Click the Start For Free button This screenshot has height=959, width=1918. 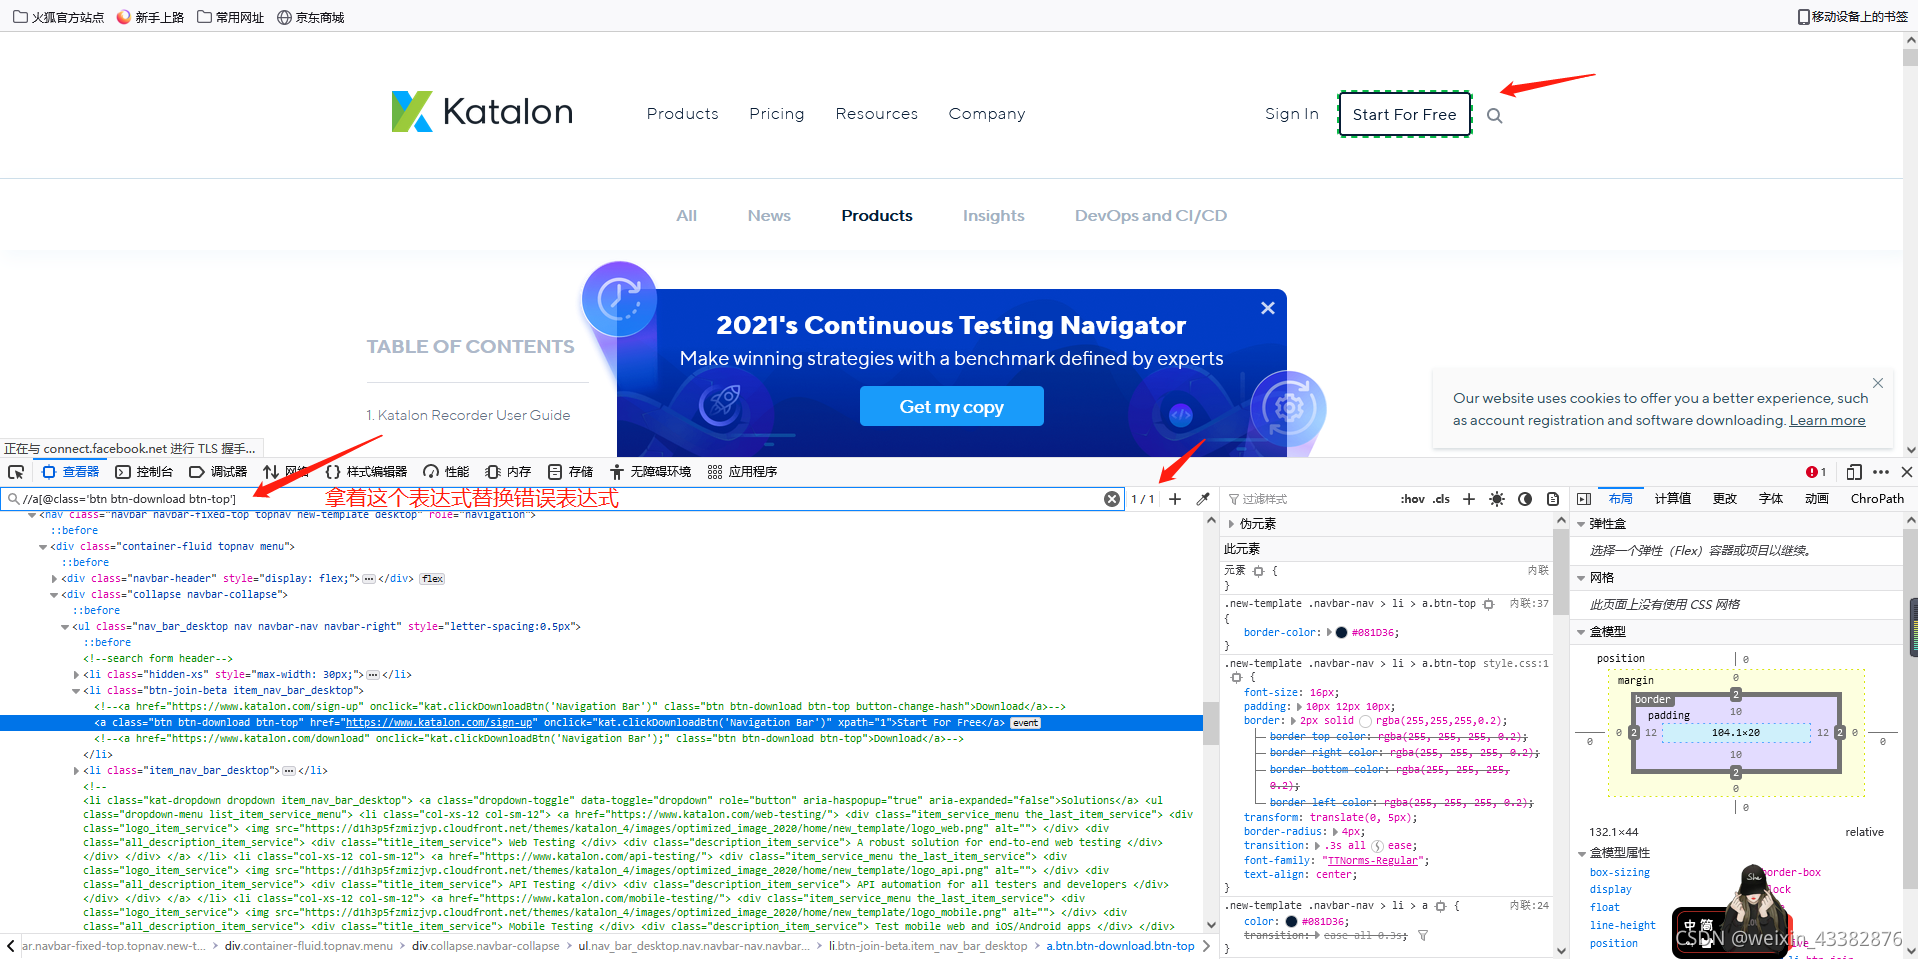coord(1404,115)
